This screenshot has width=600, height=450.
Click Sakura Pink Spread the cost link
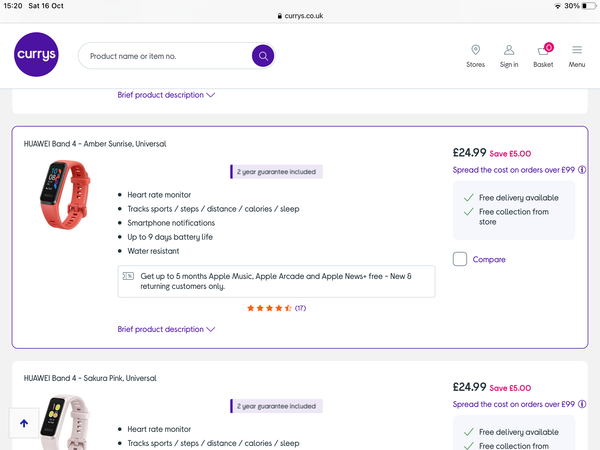coord(514,404)
